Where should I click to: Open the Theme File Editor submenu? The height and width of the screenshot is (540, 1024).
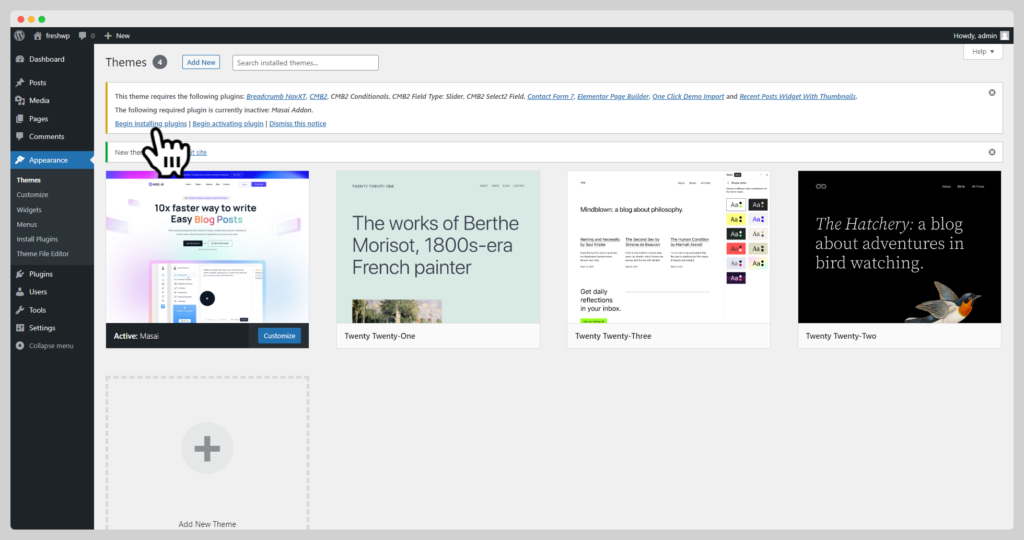[x=42, y=253]
